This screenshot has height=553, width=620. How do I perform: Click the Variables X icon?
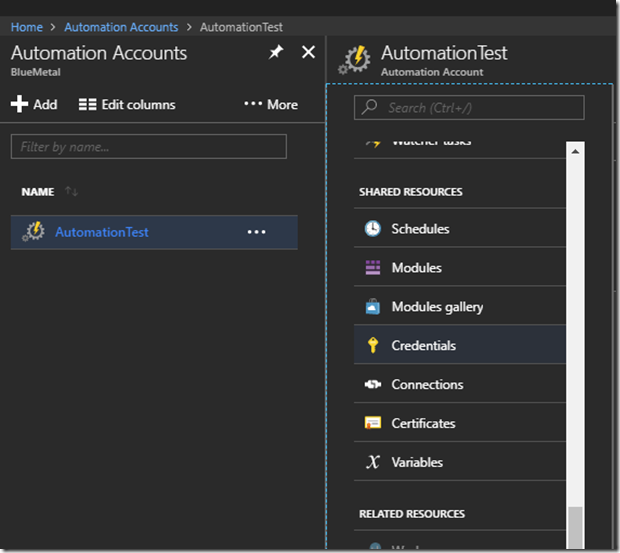click(372, 463)
